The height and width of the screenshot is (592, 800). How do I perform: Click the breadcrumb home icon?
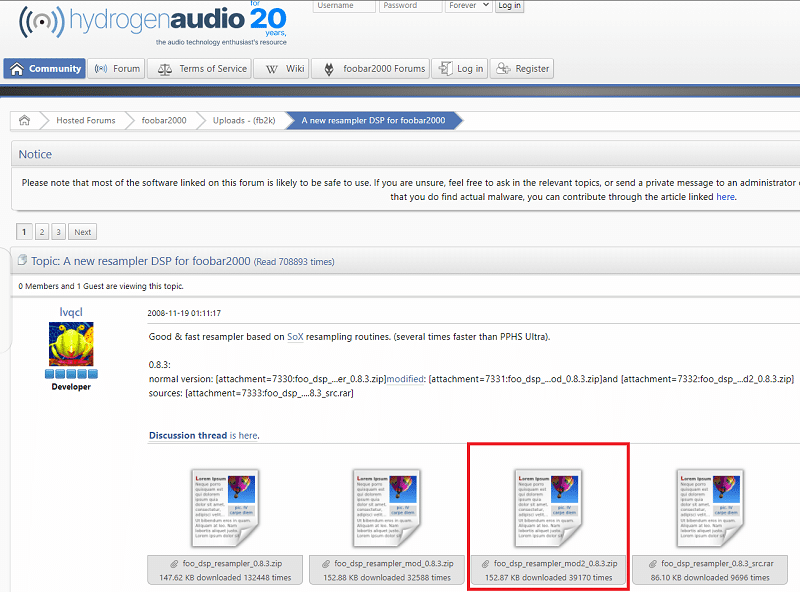(25, 119)
